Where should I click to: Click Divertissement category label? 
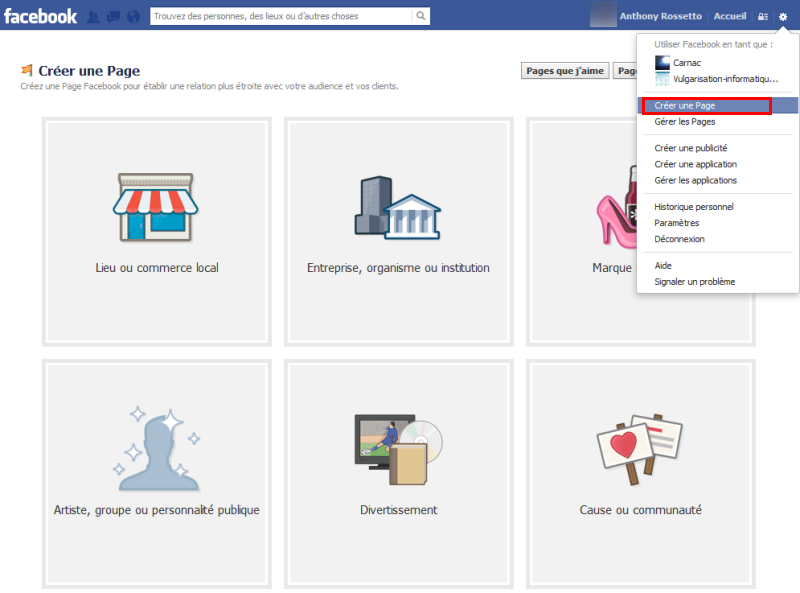coord(398,510)
